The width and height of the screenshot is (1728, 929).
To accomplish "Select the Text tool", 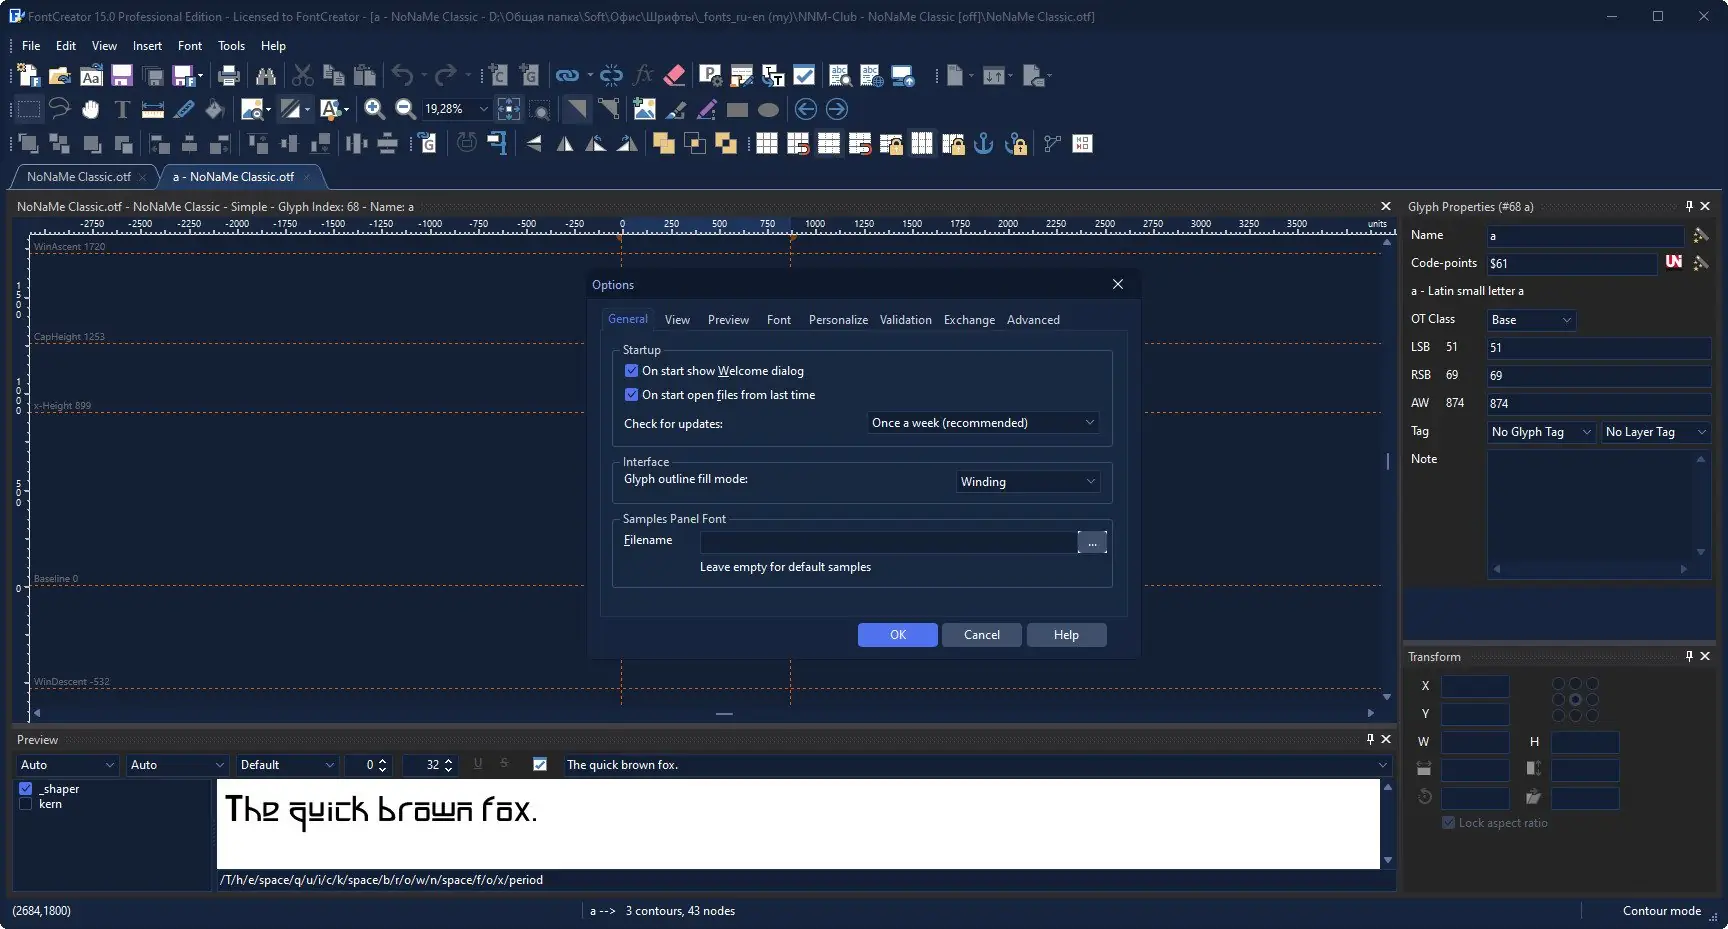I will [122, 109].
